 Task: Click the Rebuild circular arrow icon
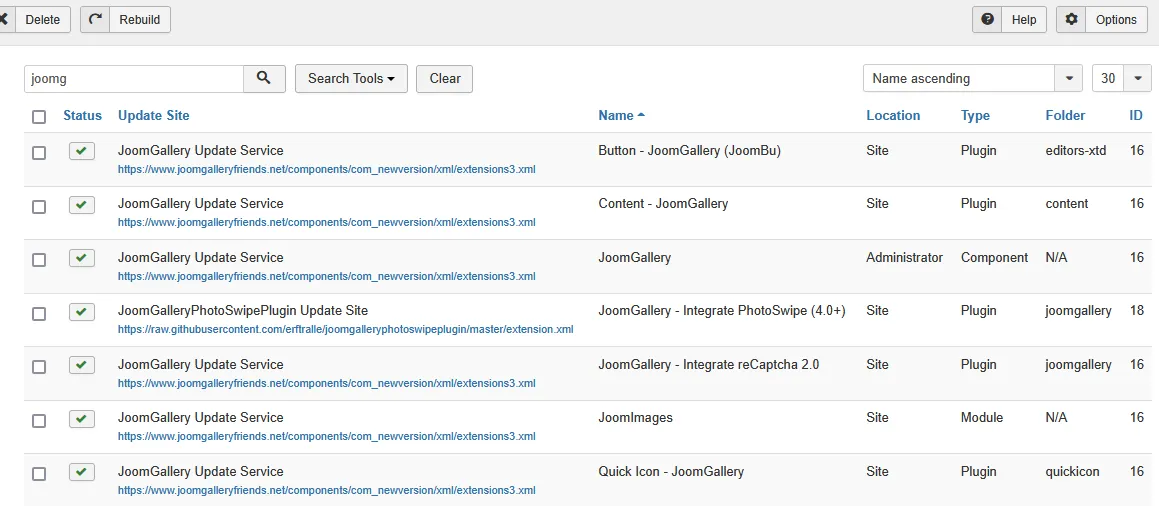95,19
